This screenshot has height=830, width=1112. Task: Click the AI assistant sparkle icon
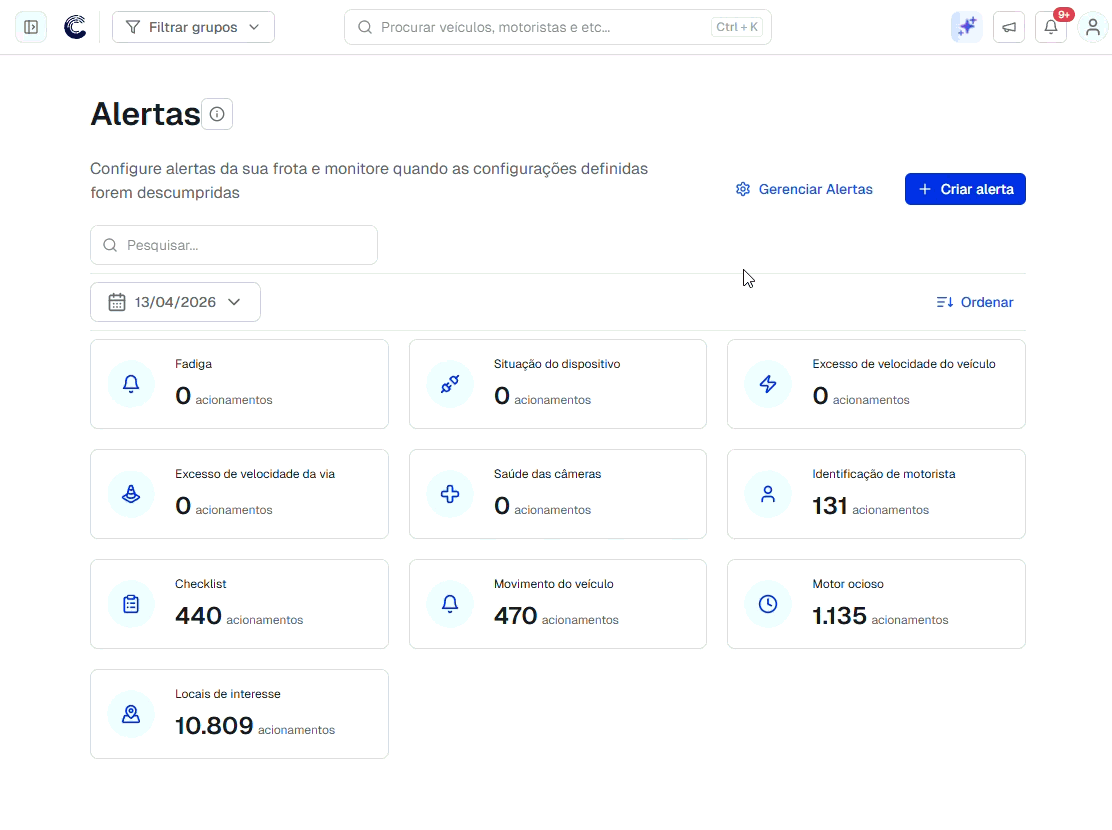966,27
